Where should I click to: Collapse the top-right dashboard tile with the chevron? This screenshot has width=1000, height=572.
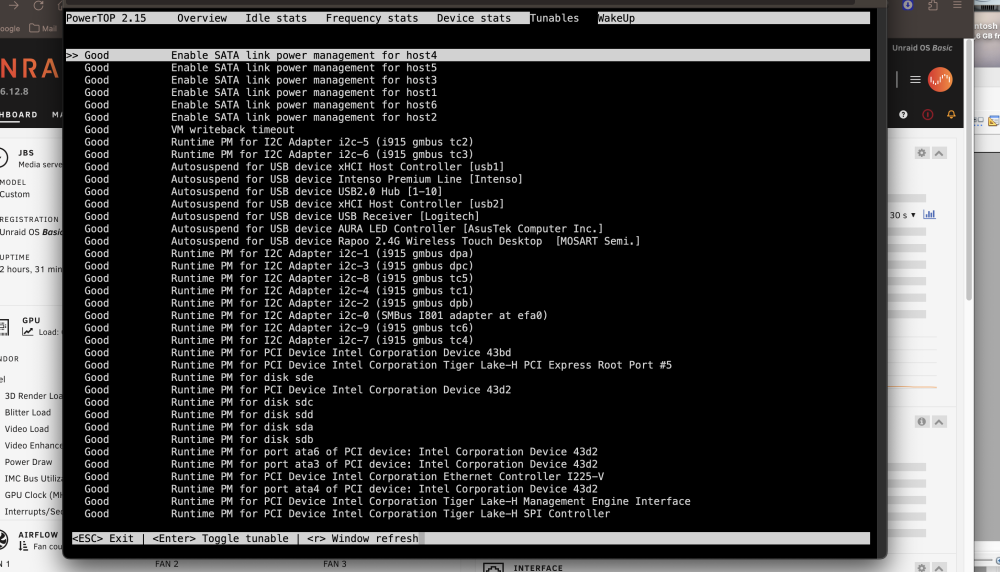coord(939,153)
